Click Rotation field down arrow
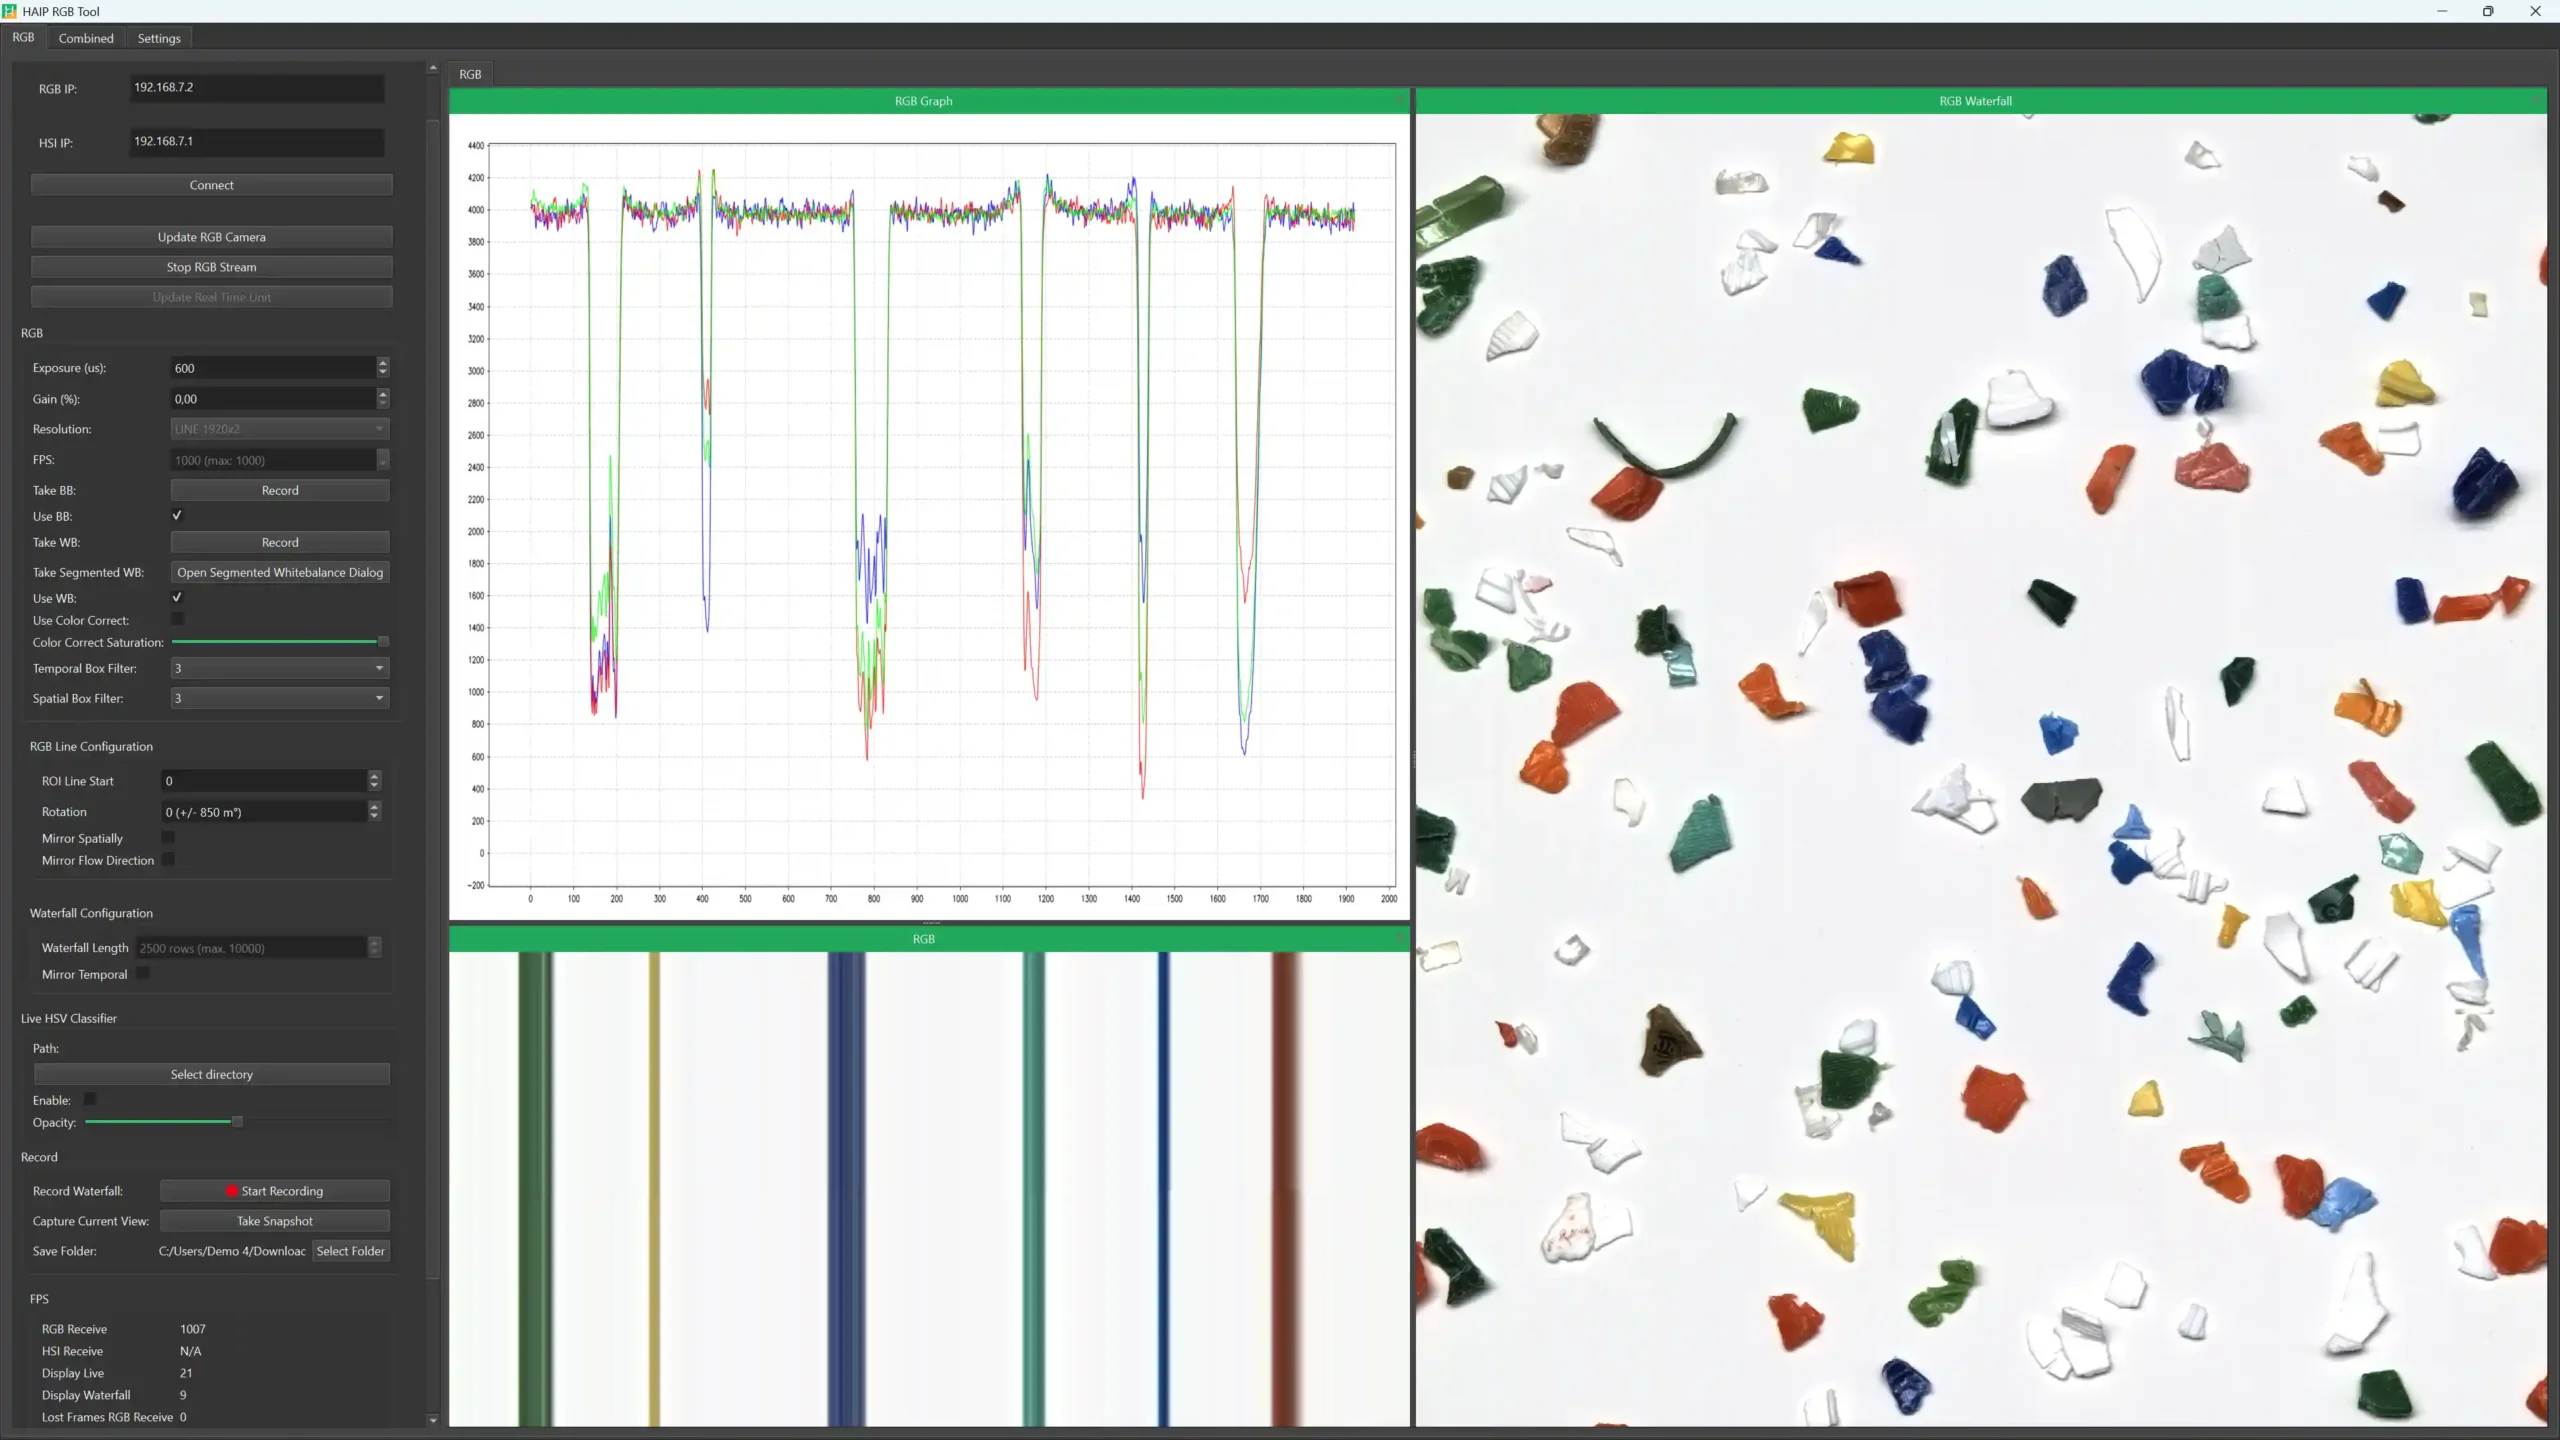 (x=374, y=817)
